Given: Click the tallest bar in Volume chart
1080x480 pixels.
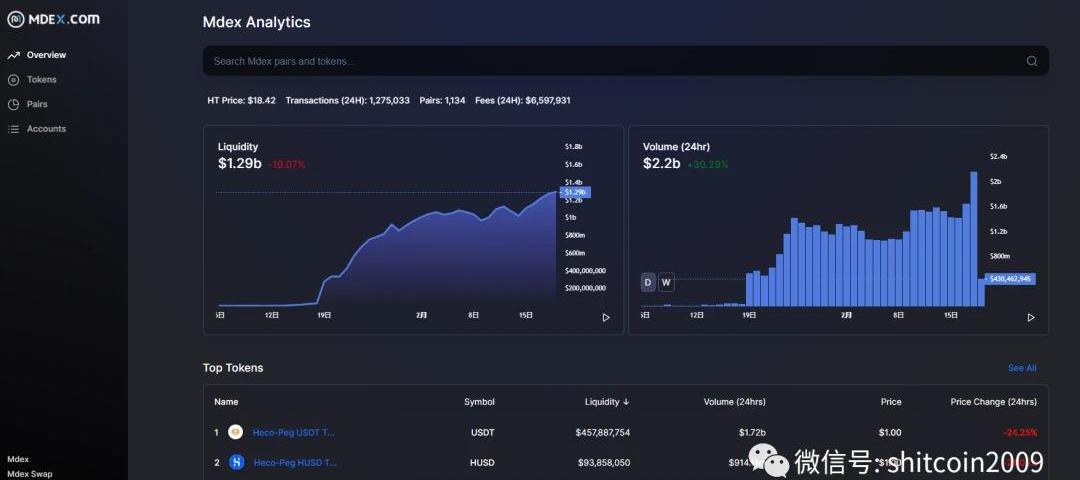Looking at the screenshot, I should 973,240.
